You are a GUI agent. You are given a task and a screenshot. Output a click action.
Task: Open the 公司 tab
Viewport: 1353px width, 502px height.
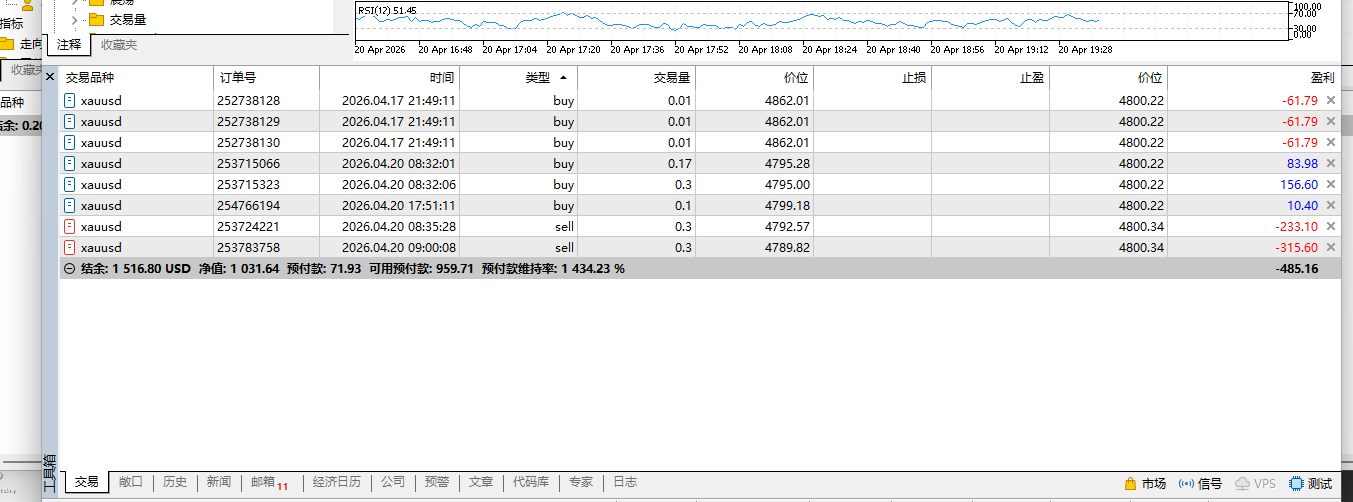click(x=393, y=482)
